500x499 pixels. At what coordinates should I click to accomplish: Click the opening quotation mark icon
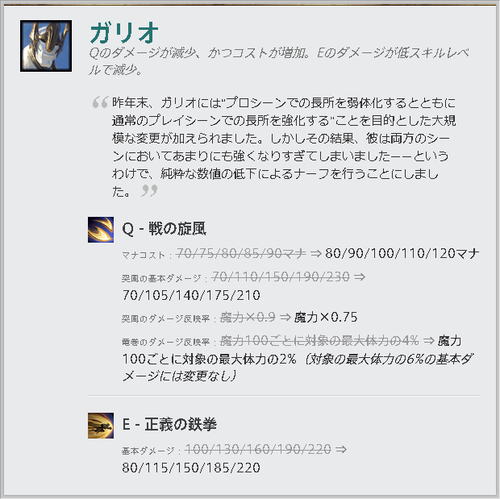[x=100, y=102]
